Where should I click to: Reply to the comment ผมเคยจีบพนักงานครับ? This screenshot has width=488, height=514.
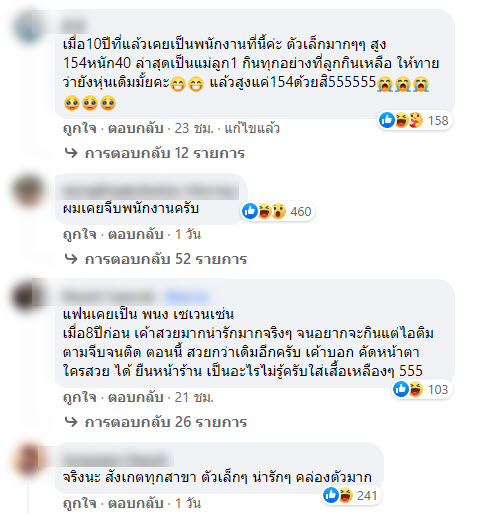[135, 234]
